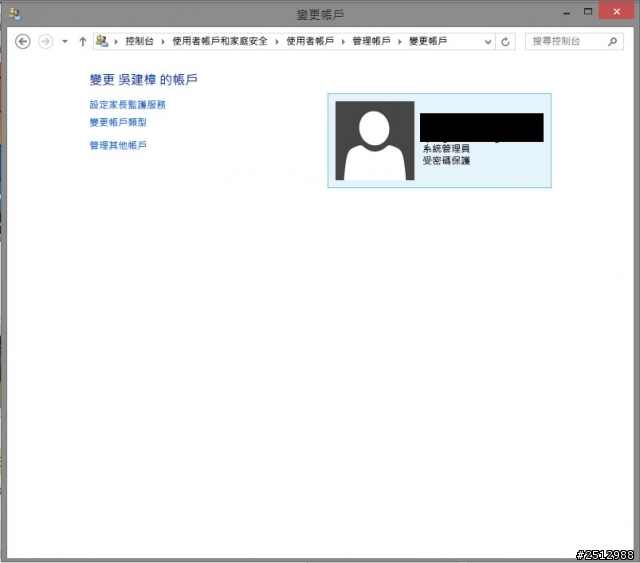640x563 pixels.
Task: Maximize the 變更帳戶 window
Action: 588,12
